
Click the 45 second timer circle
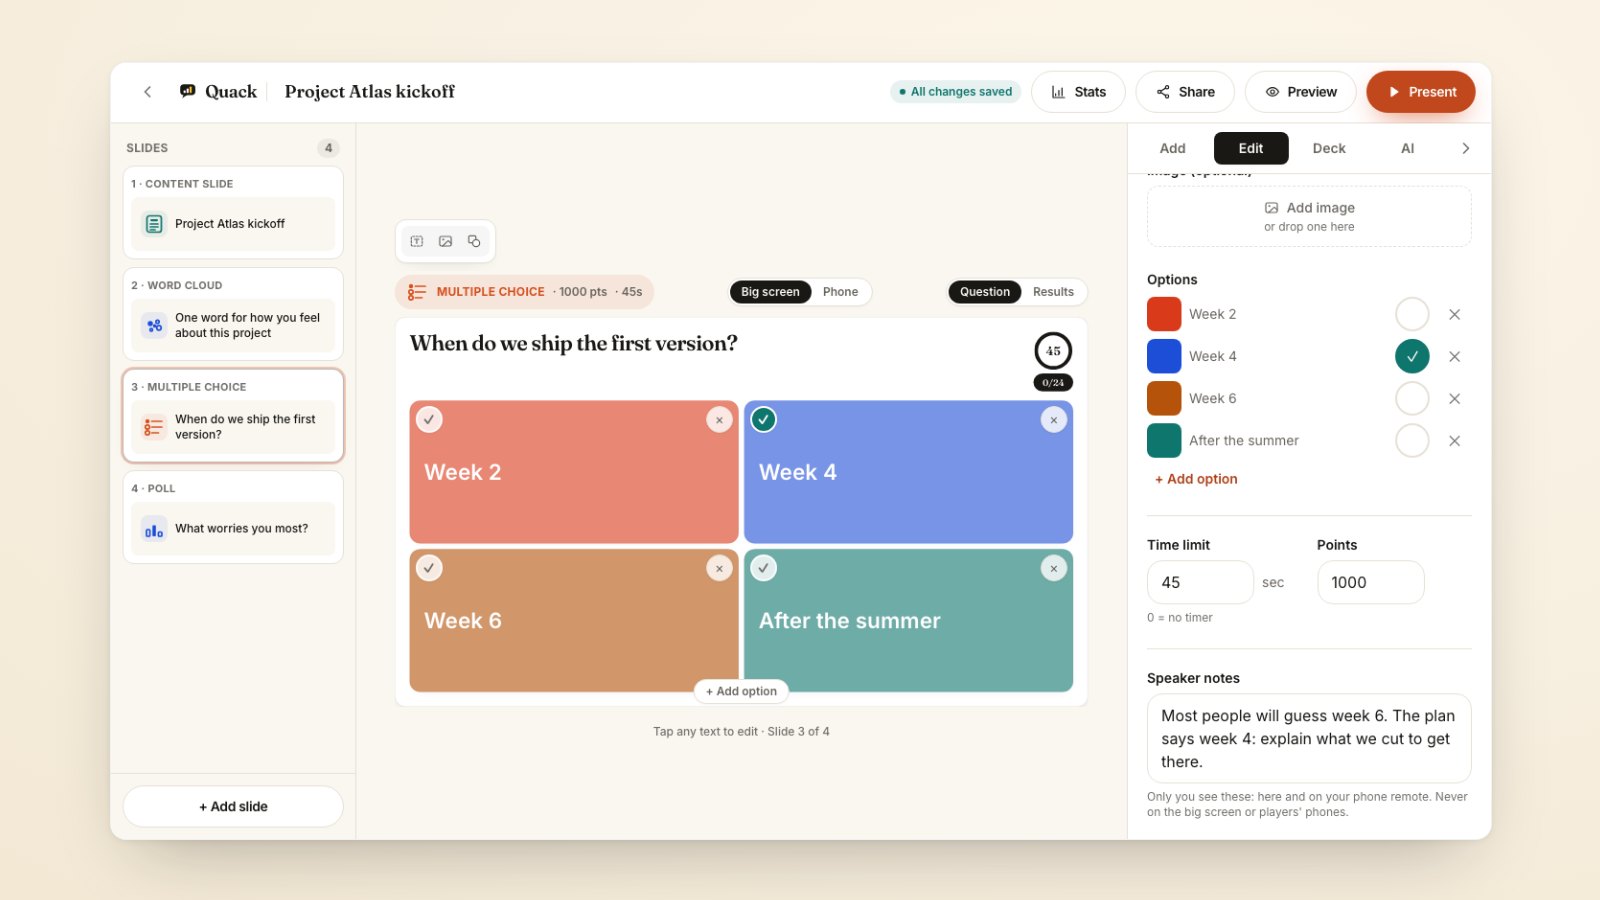click(x=1053, y=351)
